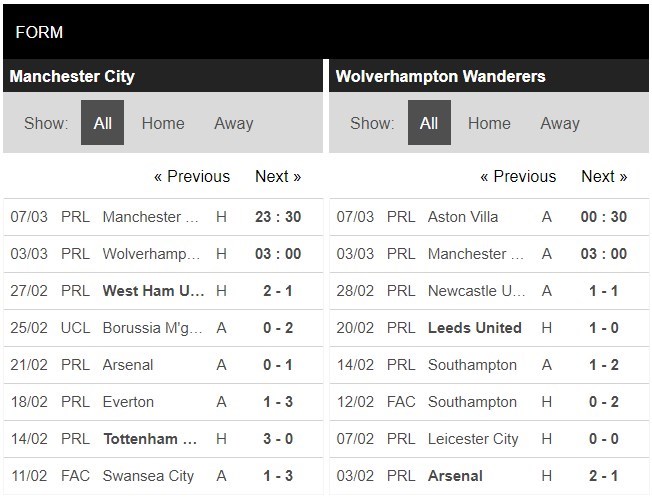Click the Manchester City team header
652x503 pixels.
pyautogui.click(x=72, y=77)
